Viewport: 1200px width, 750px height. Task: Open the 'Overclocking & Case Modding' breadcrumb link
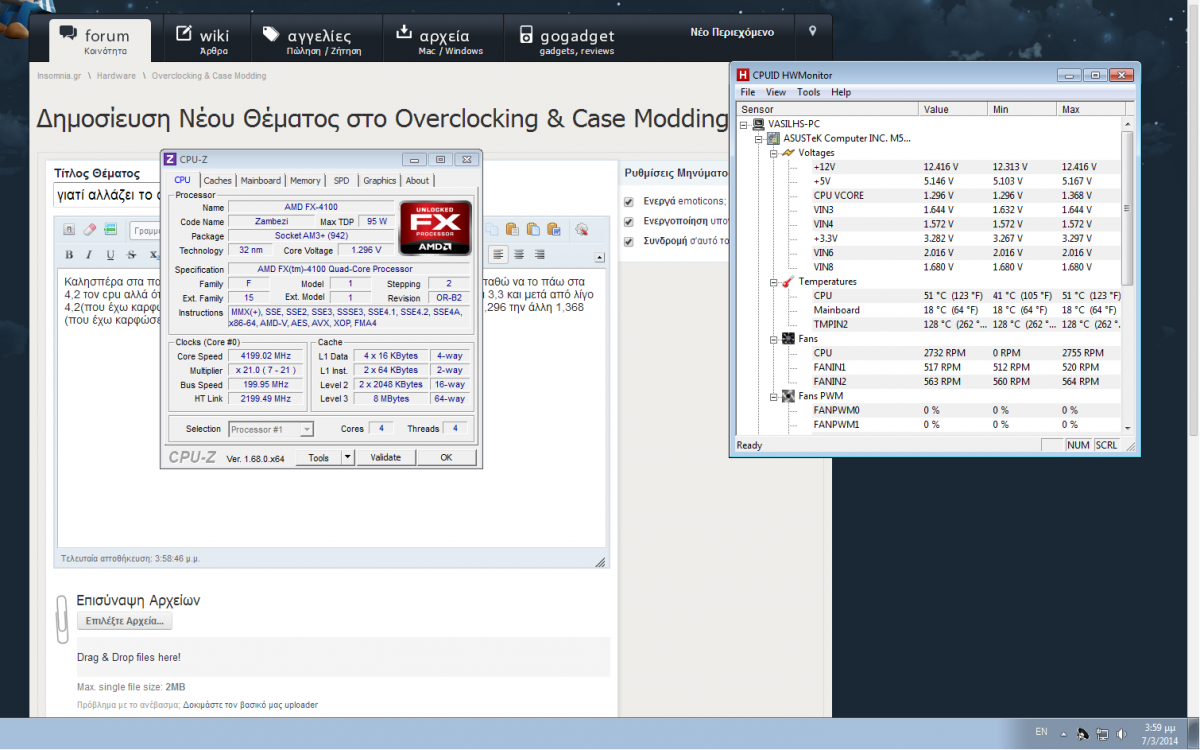point(209,76)
